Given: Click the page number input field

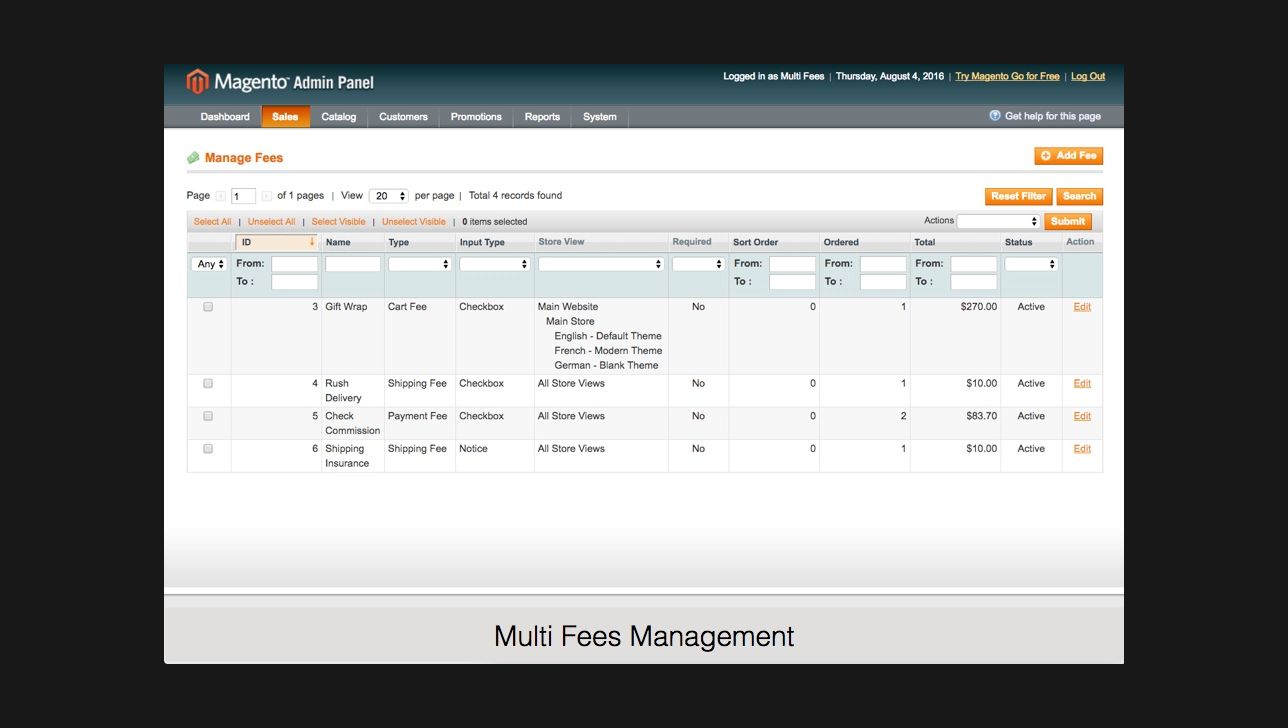Looking at the screenshot, I should [243, 196].
